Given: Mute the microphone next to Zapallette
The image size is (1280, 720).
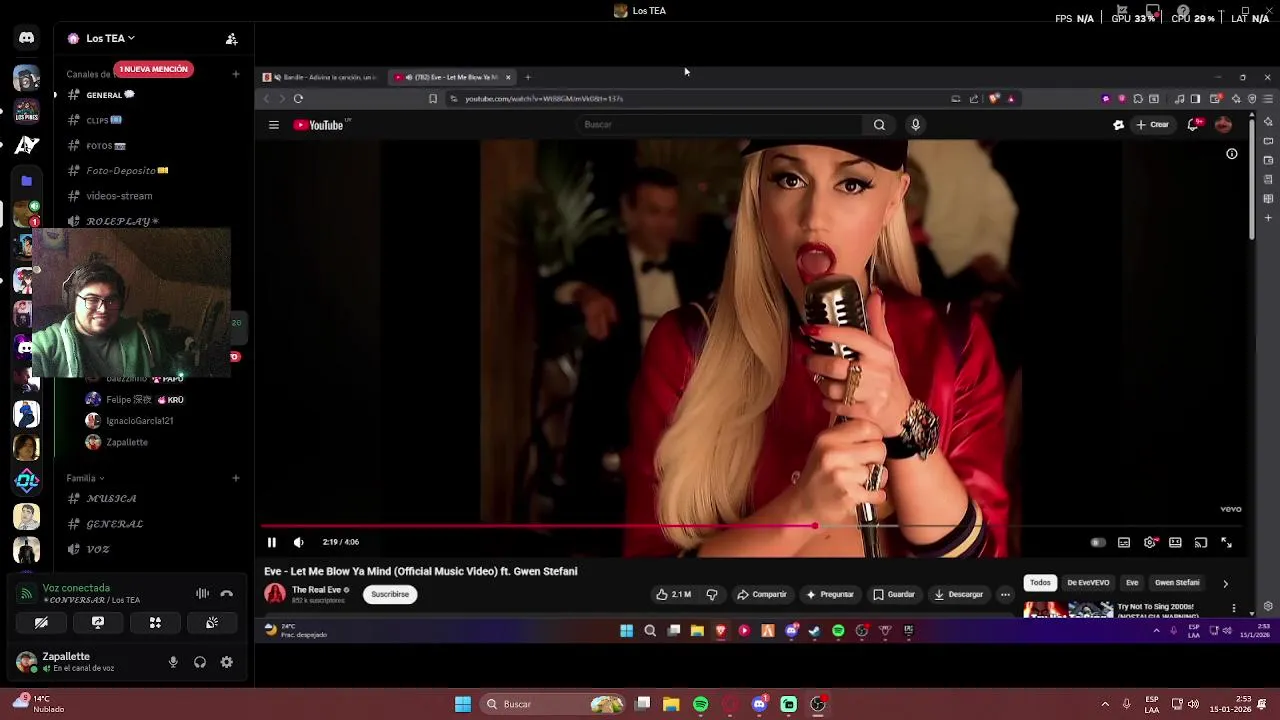Looking at the screenshot, I should coord(173,662).
